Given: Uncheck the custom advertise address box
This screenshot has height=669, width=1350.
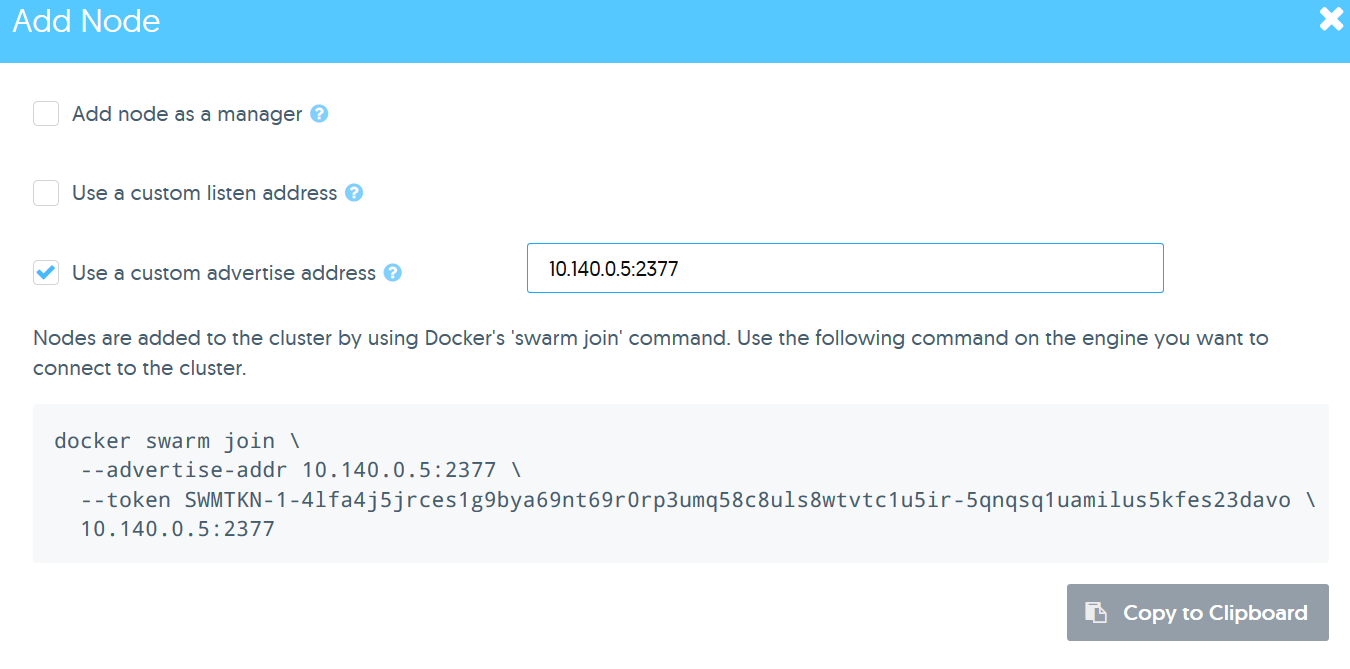Looking at the screenshot, I should (x=46, y=273).
